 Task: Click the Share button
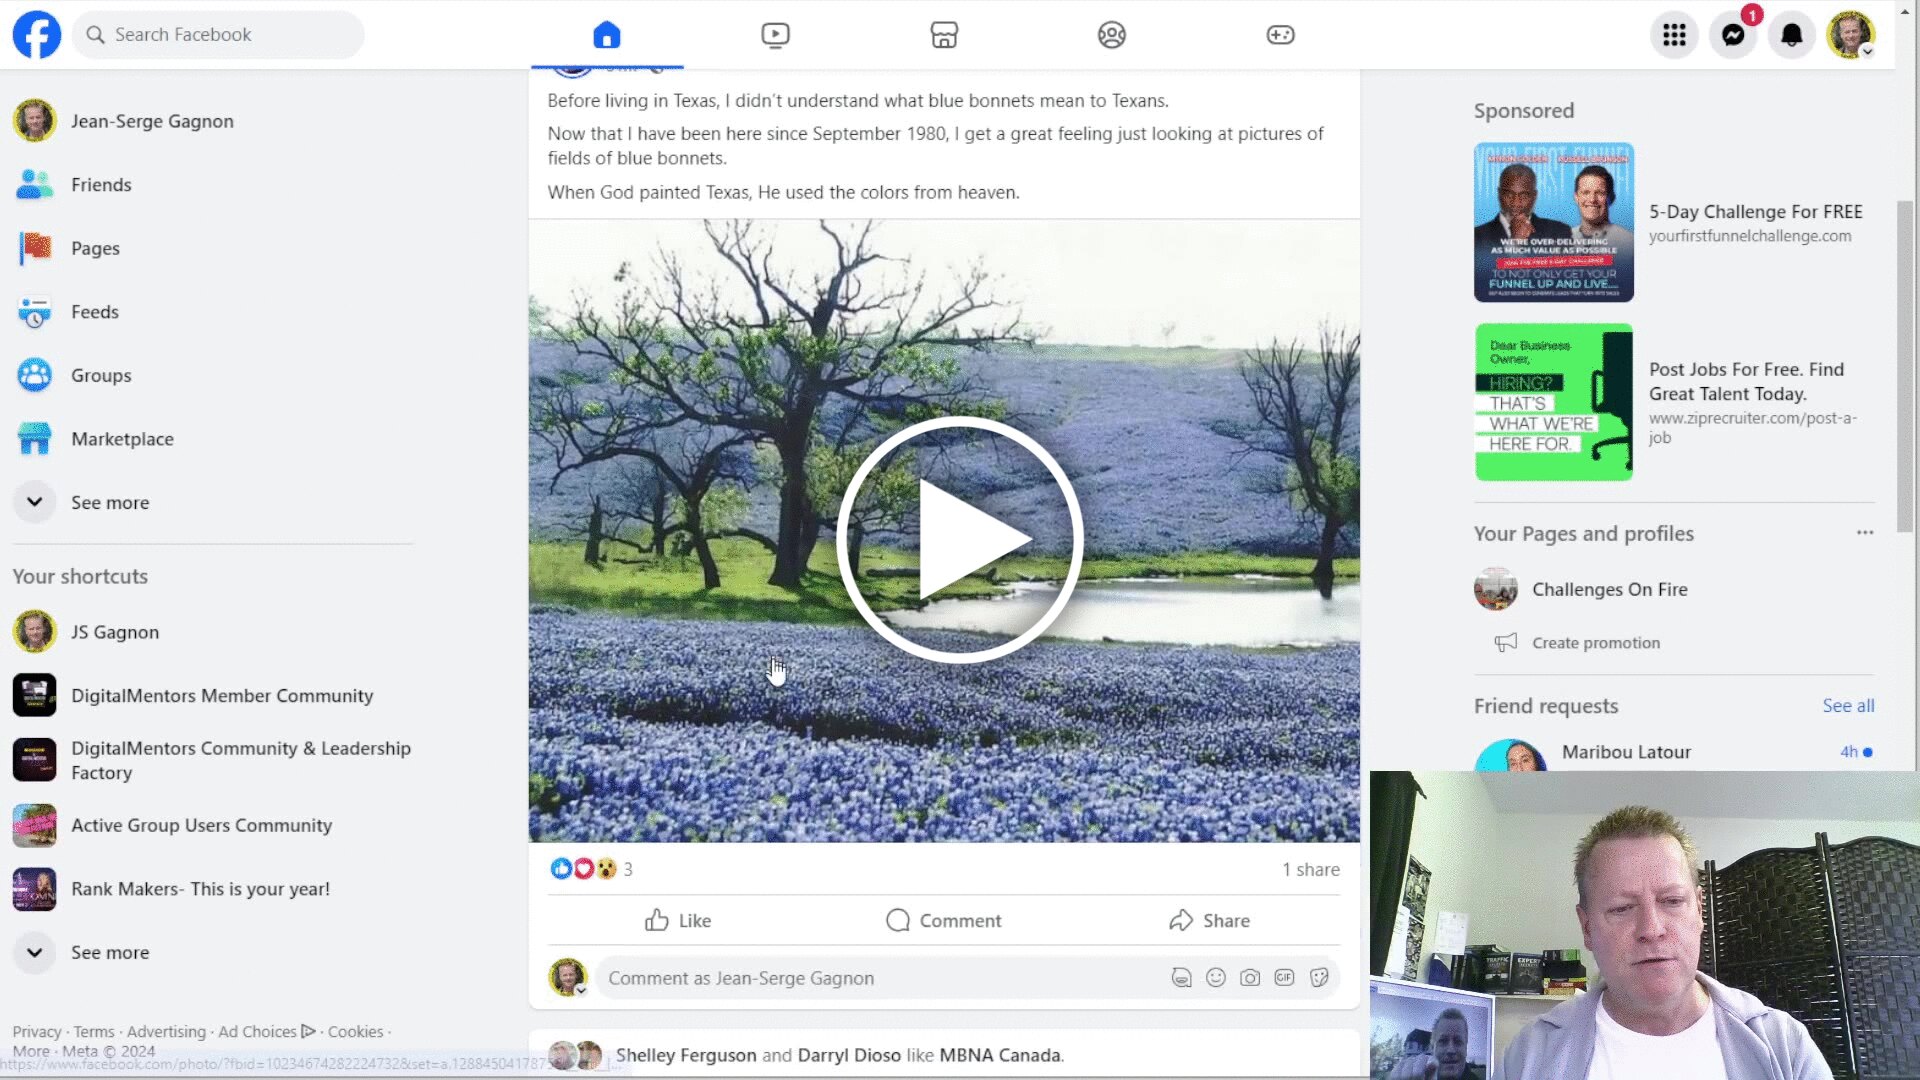1209,920
